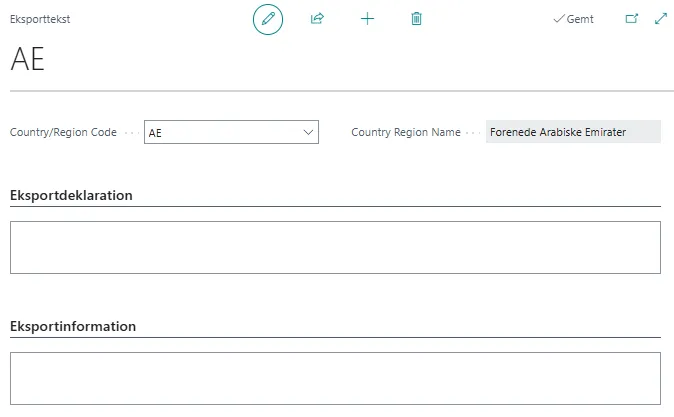
Task: Click inside Country/Region Code box showing AE
Action: coord(220,132)
